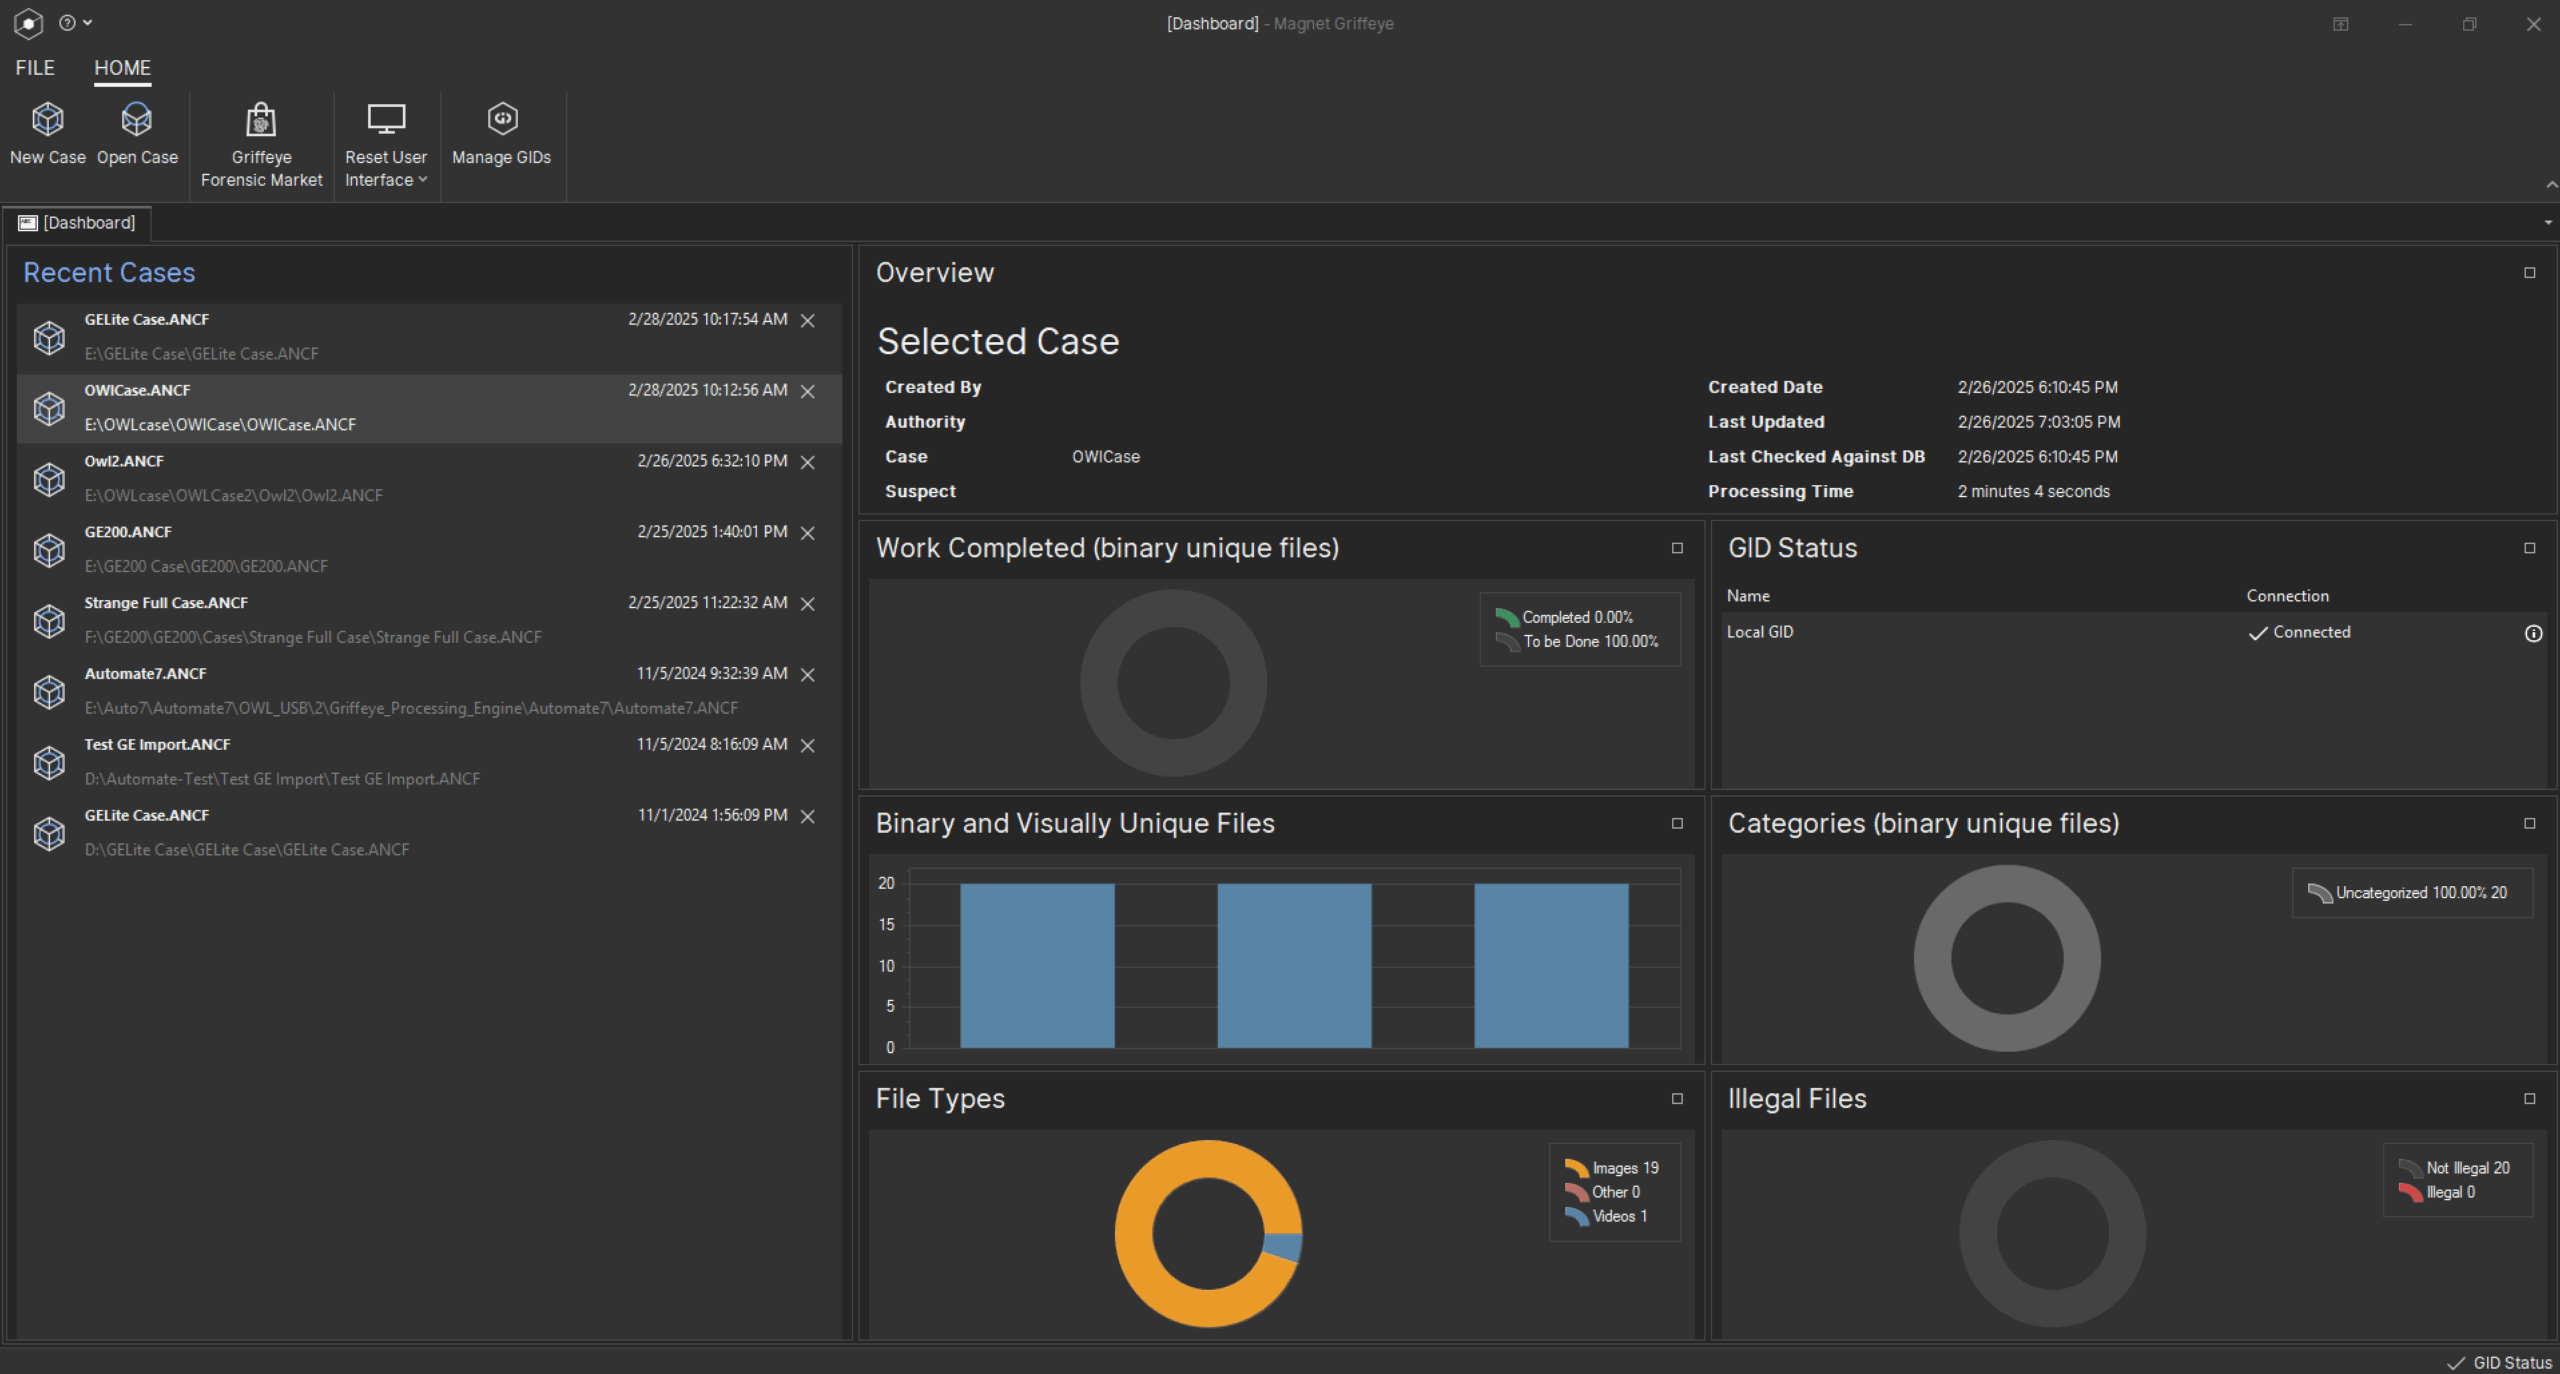Collapse the ribbon with the chevron
This screenshot has height=1374, width=2560.
point(2551,185)
